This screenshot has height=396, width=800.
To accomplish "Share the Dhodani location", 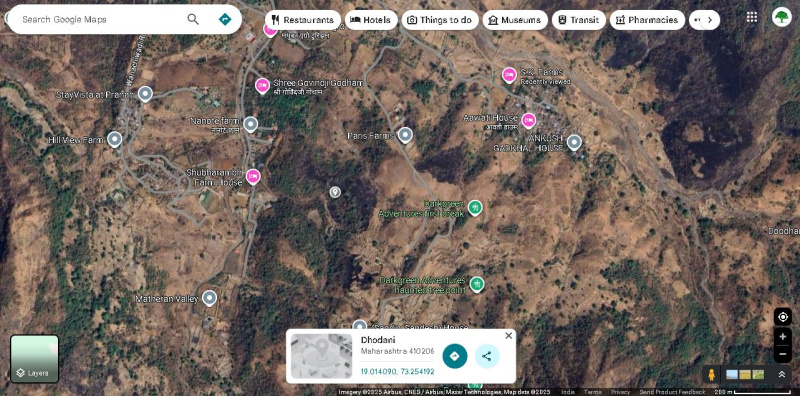I will [487, 356].
